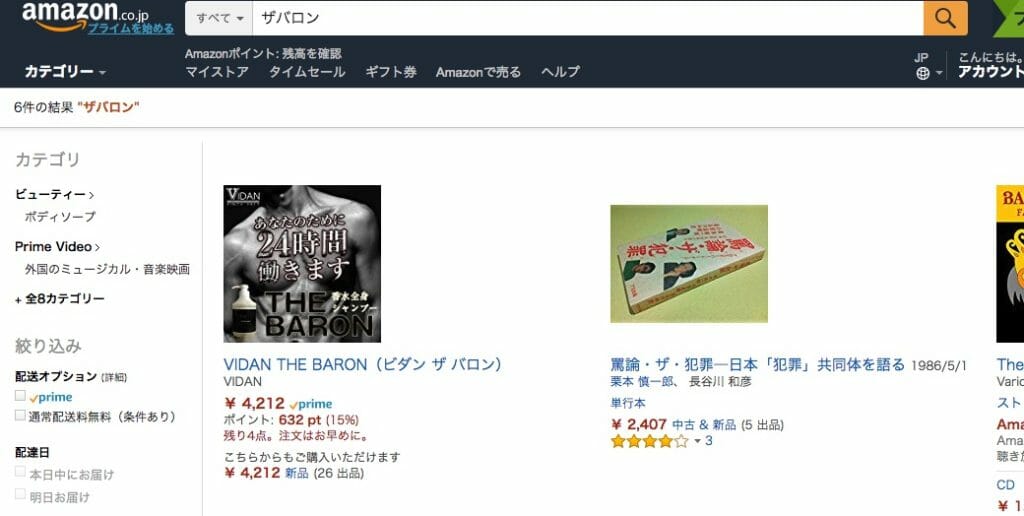Click the プライムを始める link
Image resolution: width=1024 pixels, height=516 pixels.
point(131,29)
